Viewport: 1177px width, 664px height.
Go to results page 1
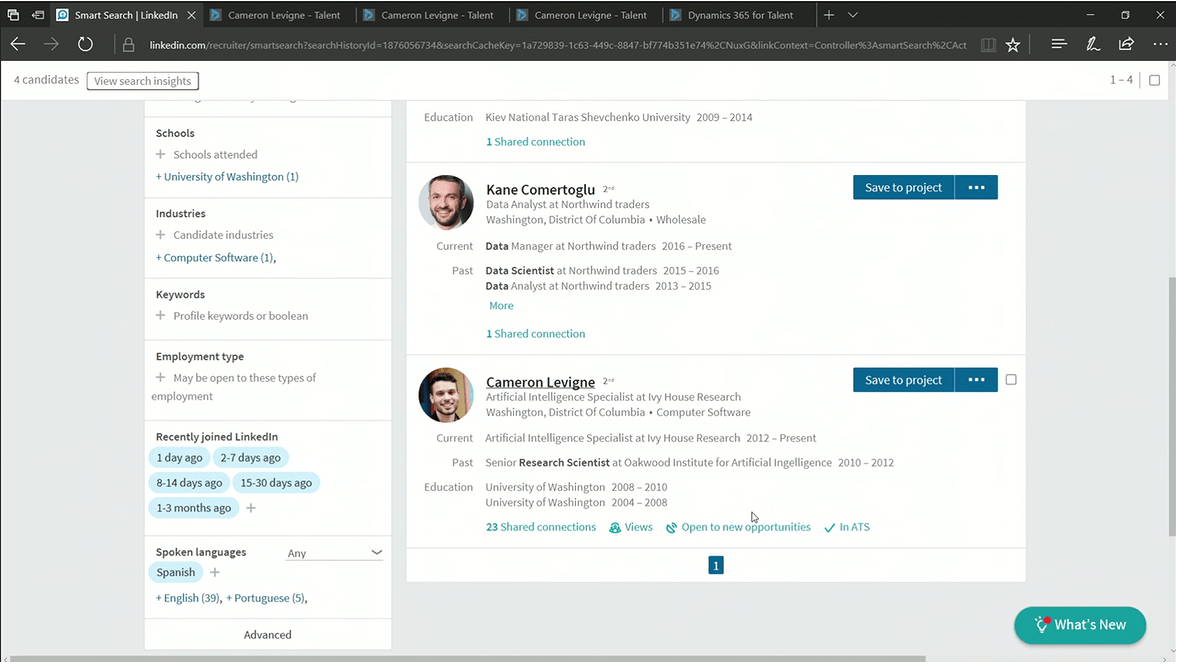(x=716, y=566)
